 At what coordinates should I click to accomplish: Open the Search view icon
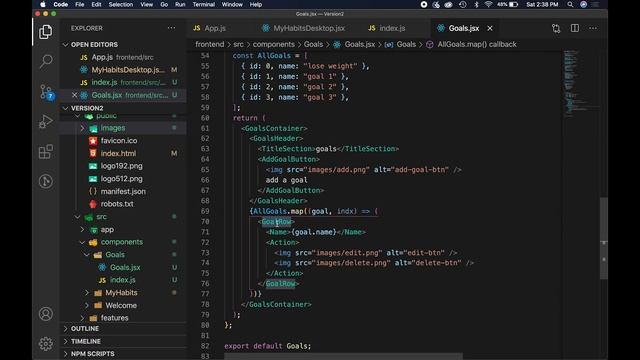(46, 61)
